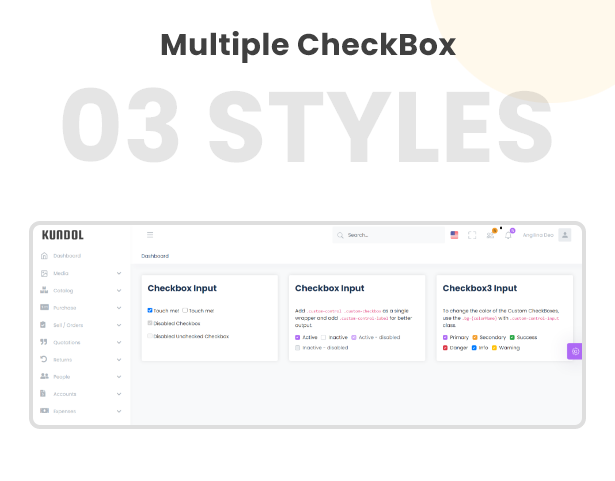Click the "Disabled Checkbox" checkbox
This screenshot has width=615, height=481.
(x=150, y=323)
